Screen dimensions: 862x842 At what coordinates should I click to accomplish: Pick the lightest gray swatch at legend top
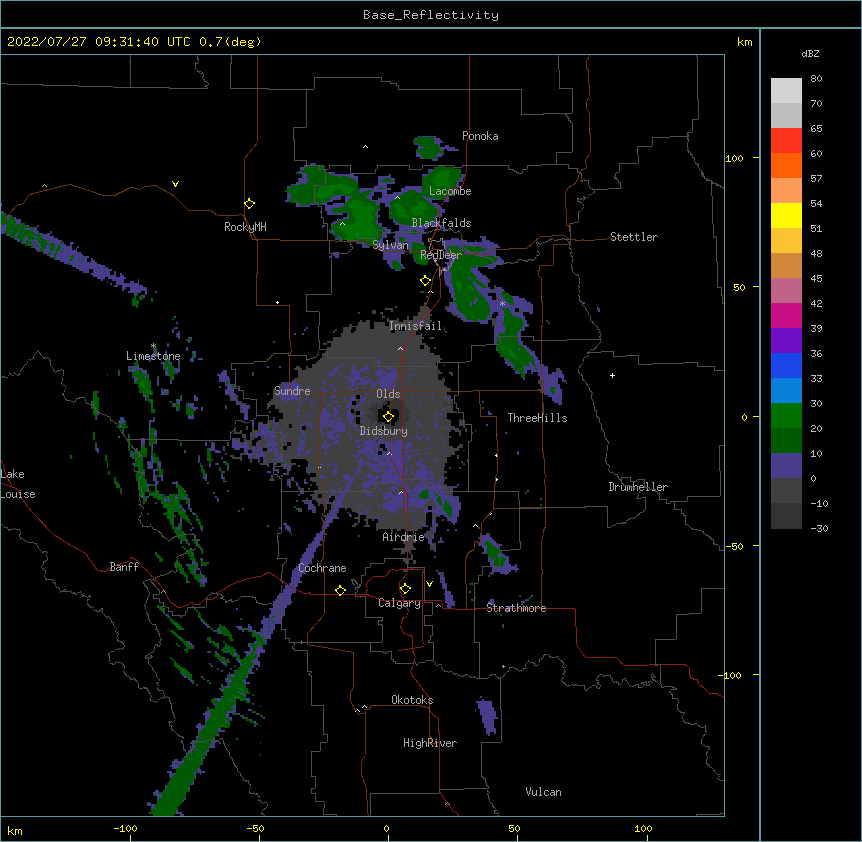coord(786,91)
